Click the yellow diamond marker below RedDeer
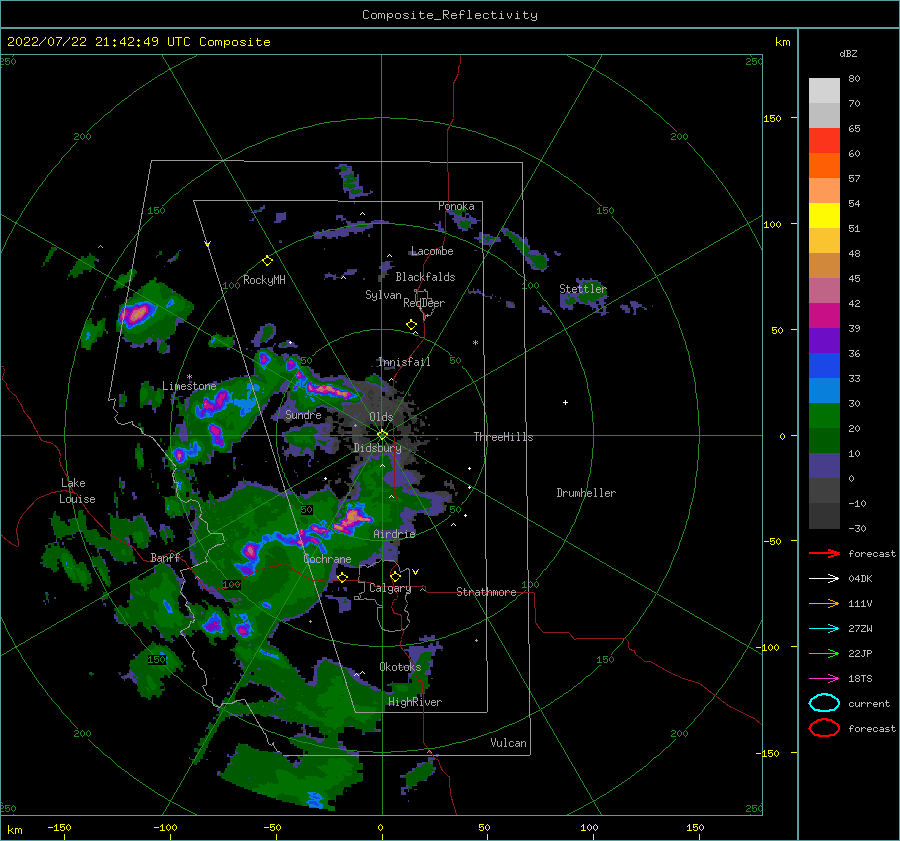The width and height of the screenshot is (900, 841). click(x=411, y=325)
